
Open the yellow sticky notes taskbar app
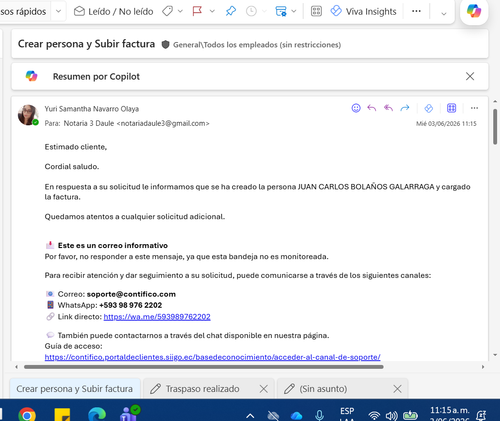(x=62, y=414)
